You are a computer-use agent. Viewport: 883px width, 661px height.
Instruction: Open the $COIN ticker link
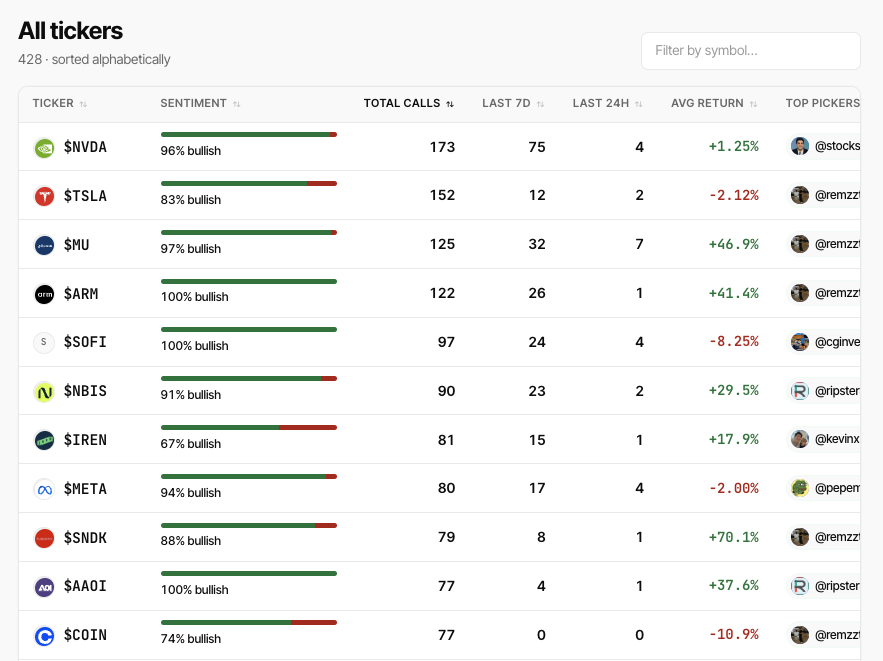[85, 636]
